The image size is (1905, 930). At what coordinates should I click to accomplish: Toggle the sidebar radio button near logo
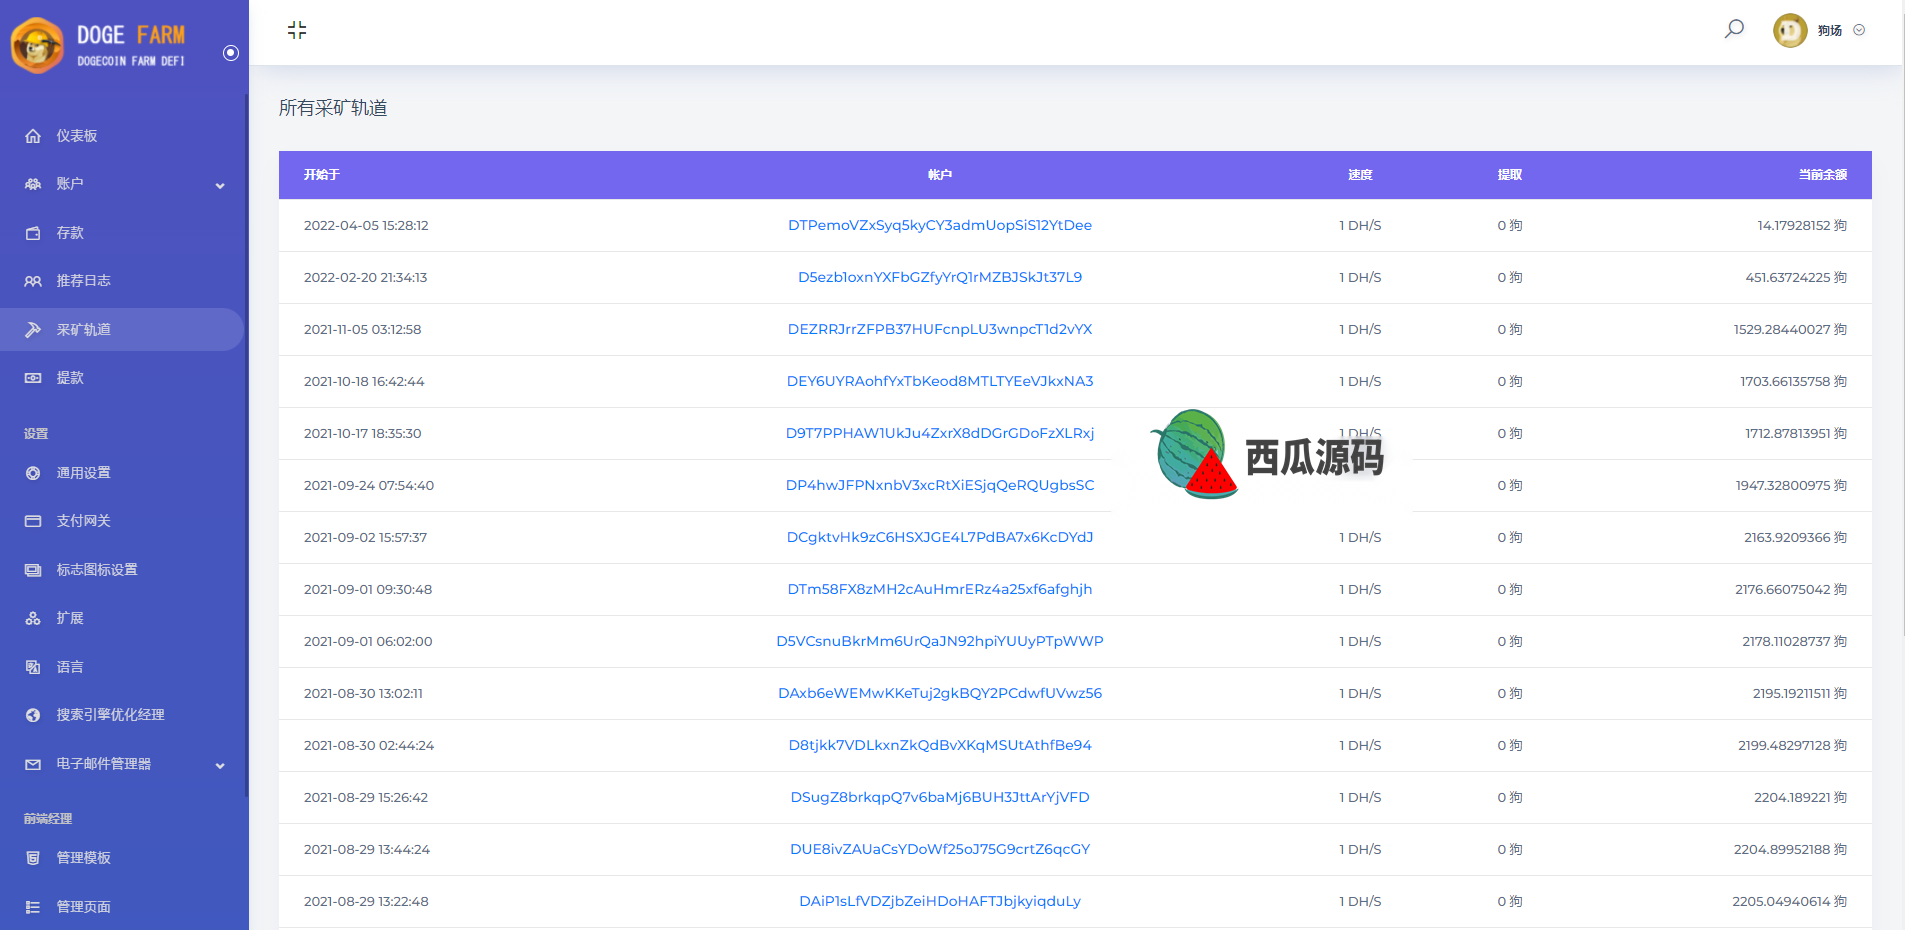coord(231,53)
